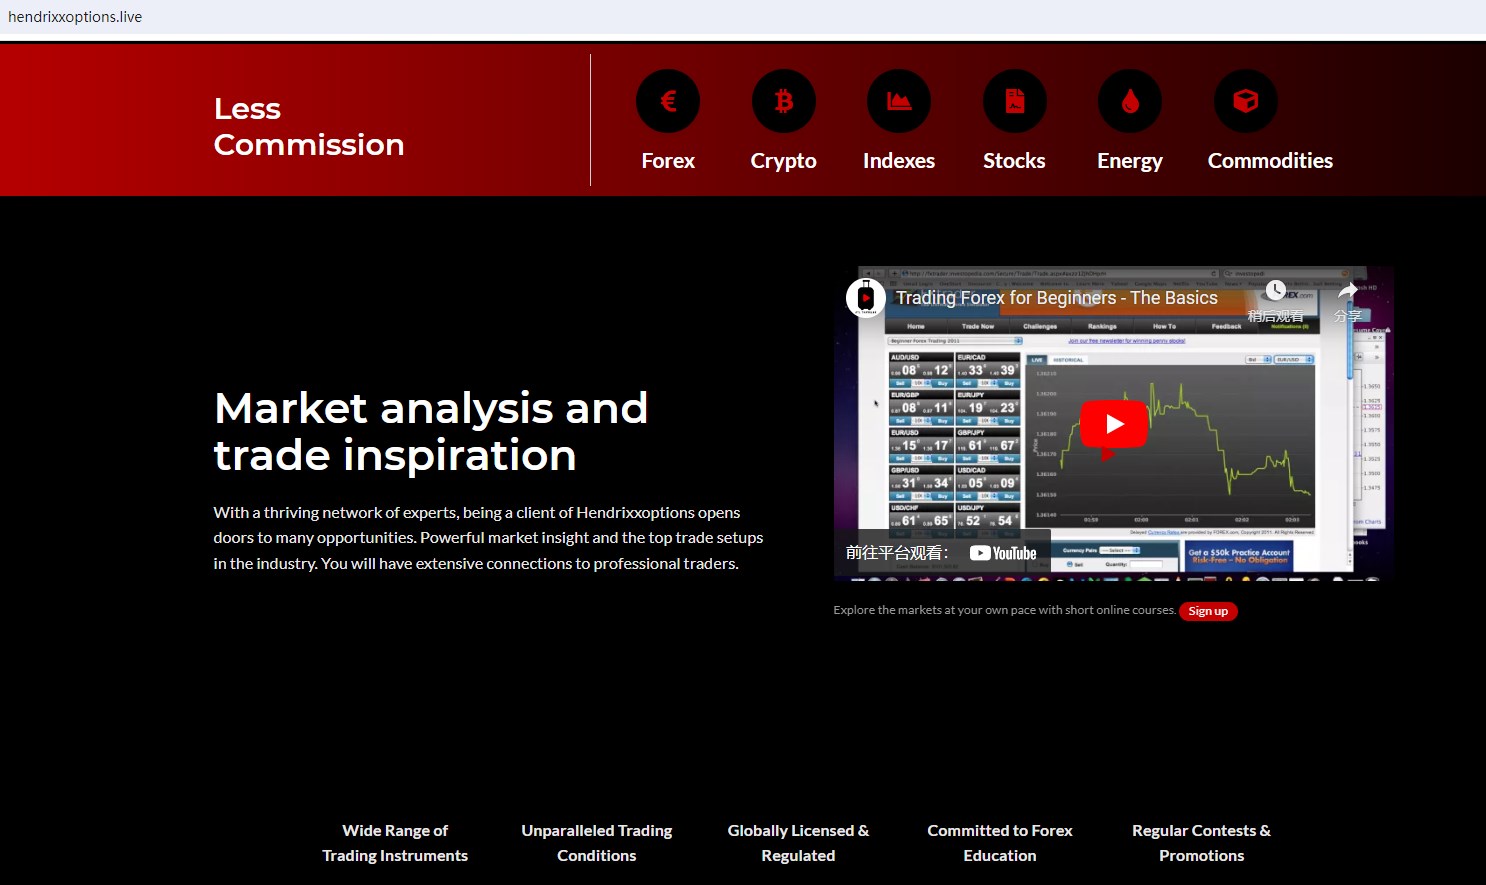Image resolution: width=1486 pixels, height=885 pixels.
Task: Open the video on YouTube via logo
Action: coord(1003,553)
